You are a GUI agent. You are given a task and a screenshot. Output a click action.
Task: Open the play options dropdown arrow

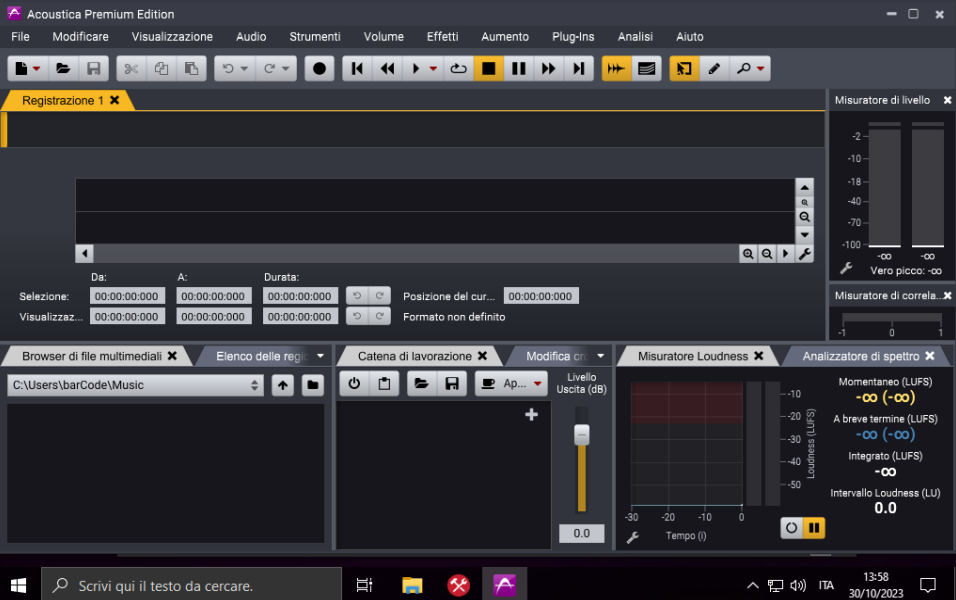click(433, 69)
